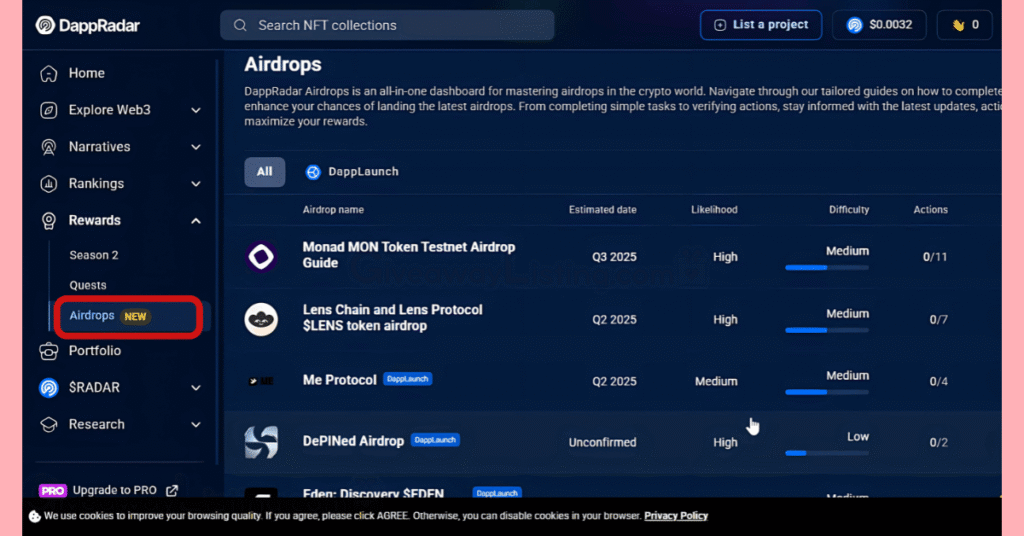
Task: Click the PRO badge icon
Action: (52, 490)
